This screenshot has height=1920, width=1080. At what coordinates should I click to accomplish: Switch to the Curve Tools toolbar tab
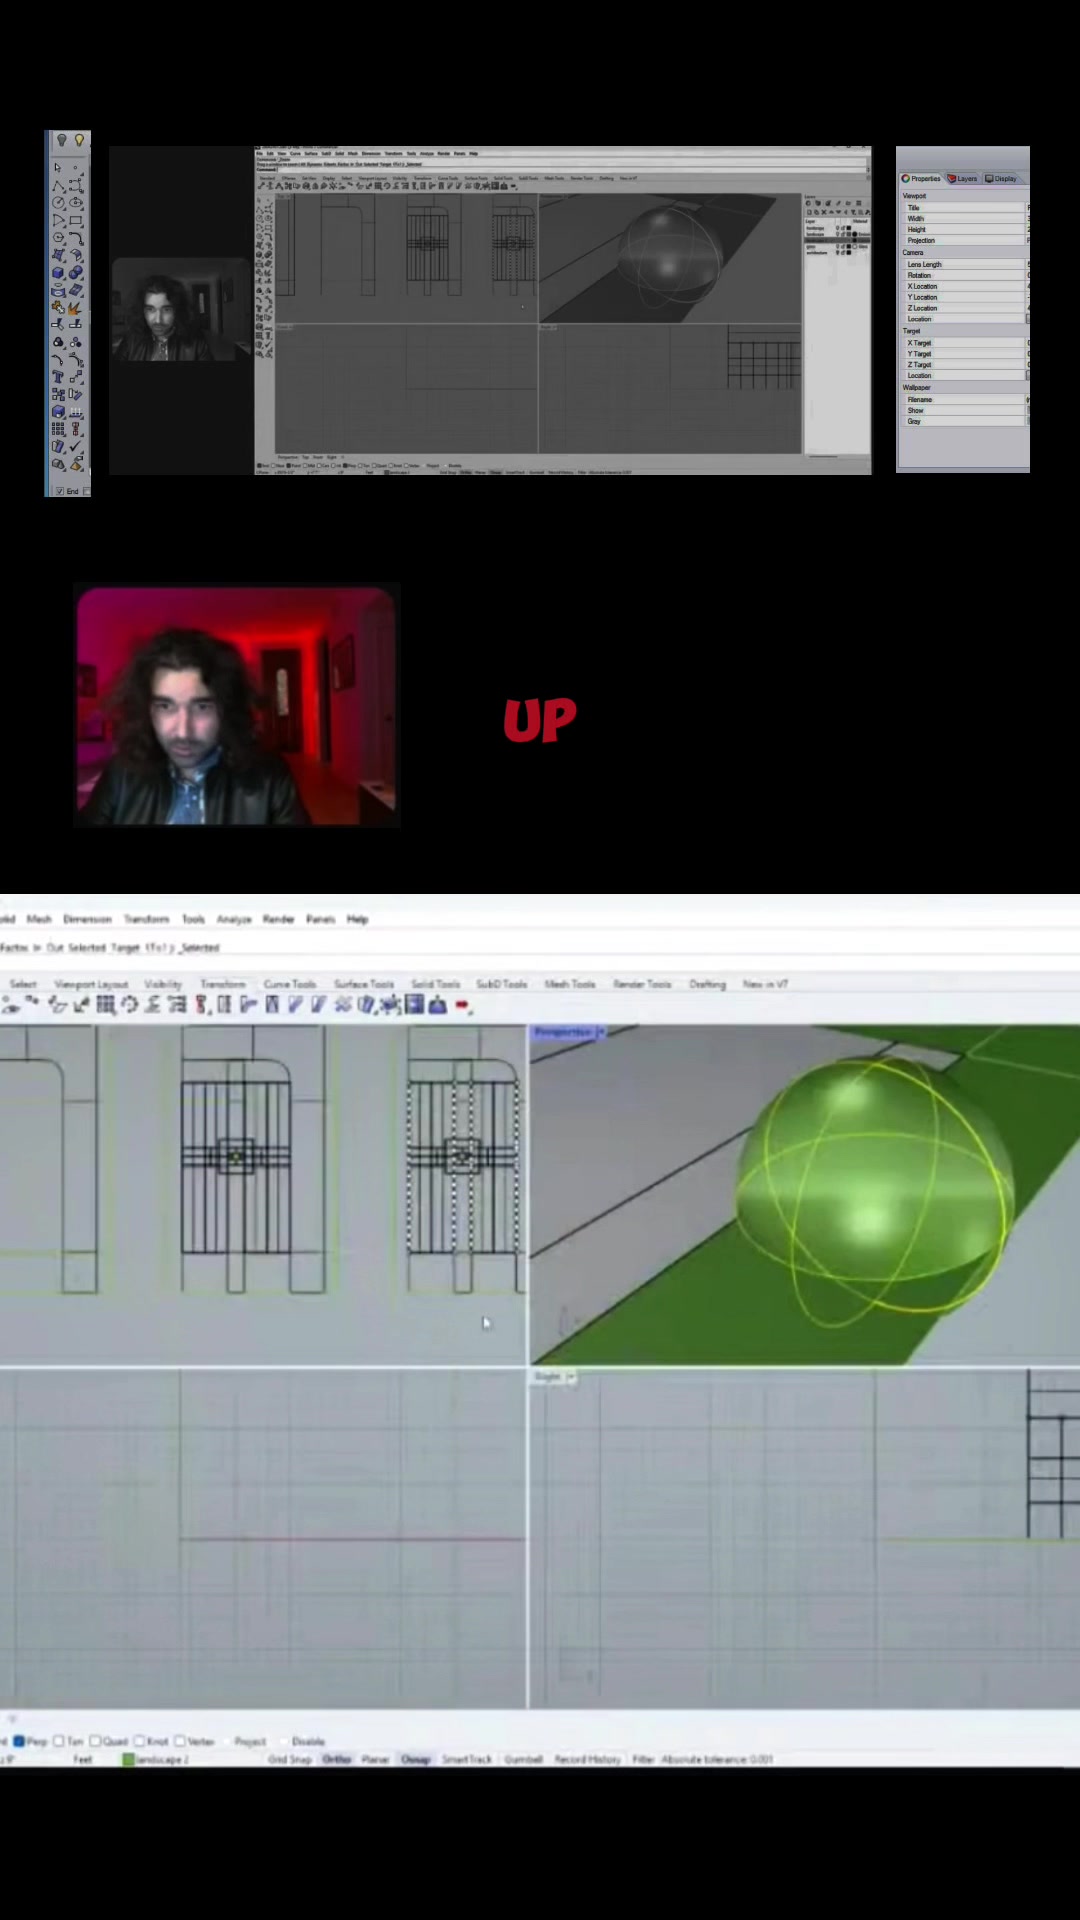tap(289, 984)
